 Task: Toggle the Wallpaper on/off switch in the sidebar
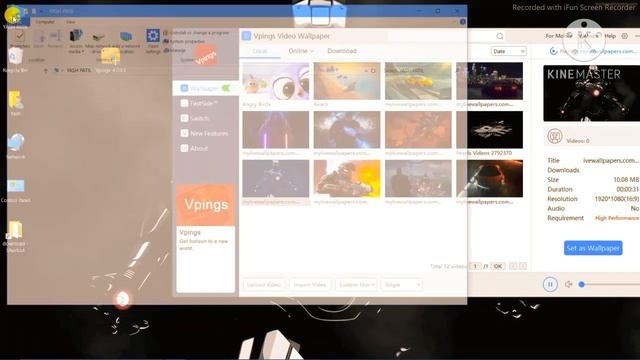click(226, 88)
